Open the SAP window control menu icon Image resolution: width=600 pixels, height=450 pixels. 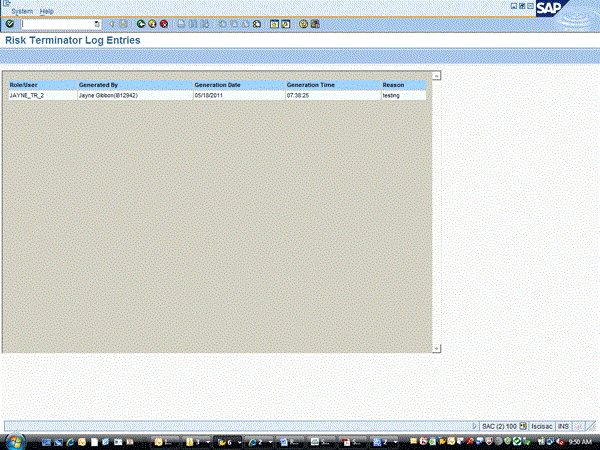6,5
